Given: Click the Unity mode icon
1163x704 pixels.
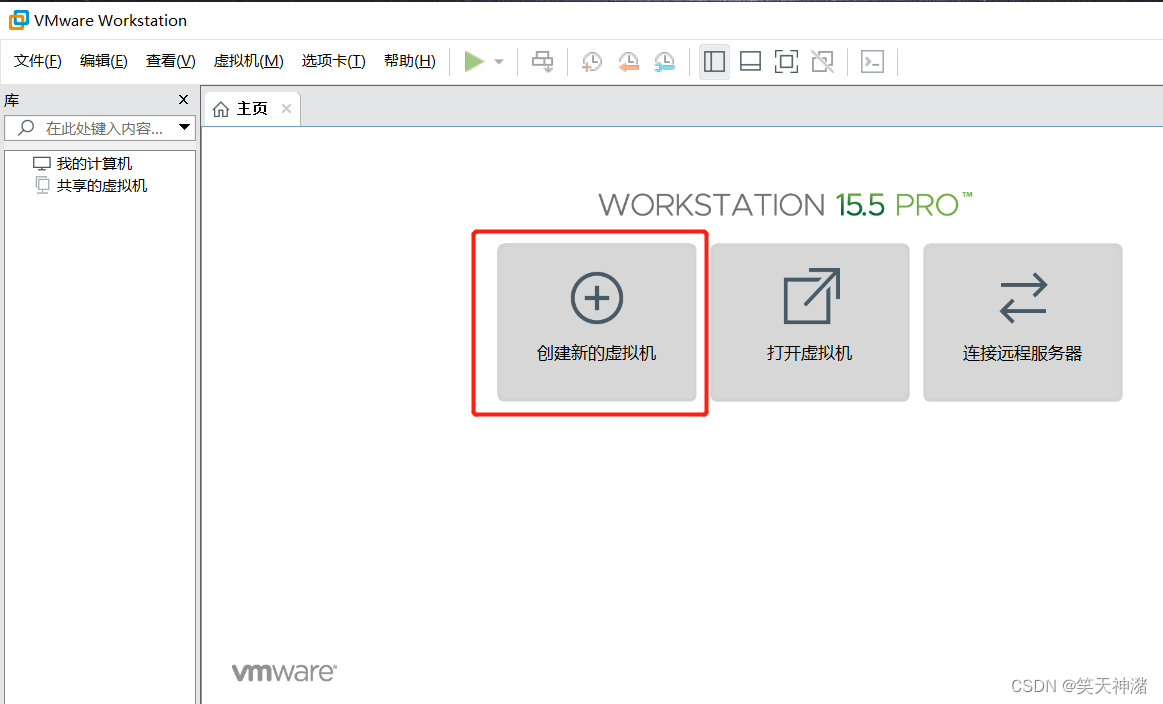Looking at the screenshot, I should (823, 62).
